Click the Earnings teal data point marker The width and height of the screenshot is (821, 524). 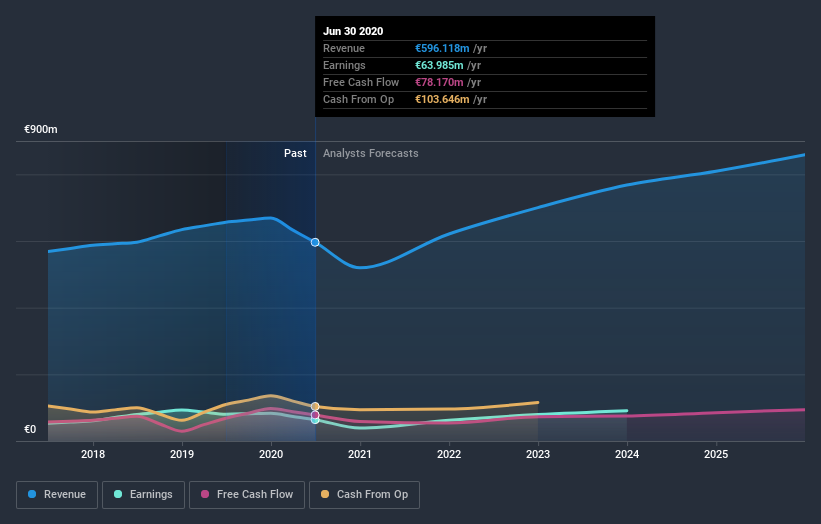point(315,420)
